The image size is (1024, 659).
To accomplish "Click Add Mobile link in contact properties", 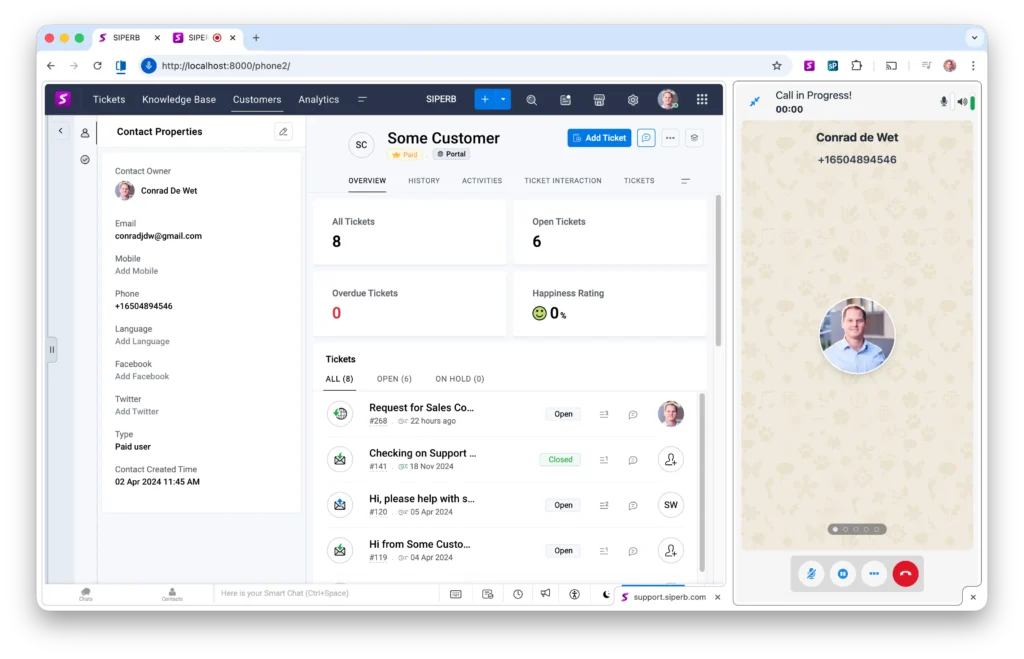I will point(136,271).
